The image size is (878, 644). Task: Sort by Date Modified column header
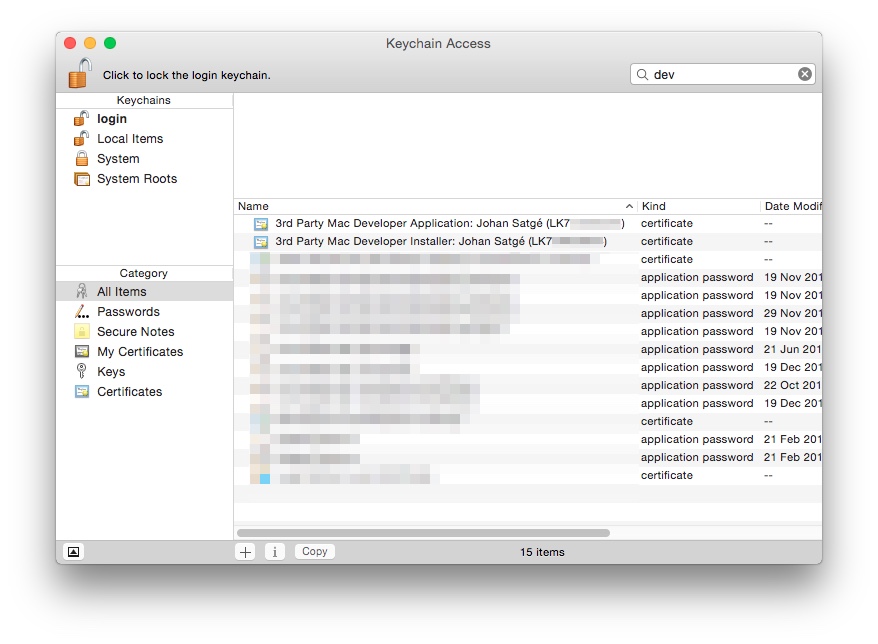pyautogui.click(x=790, y=206)
